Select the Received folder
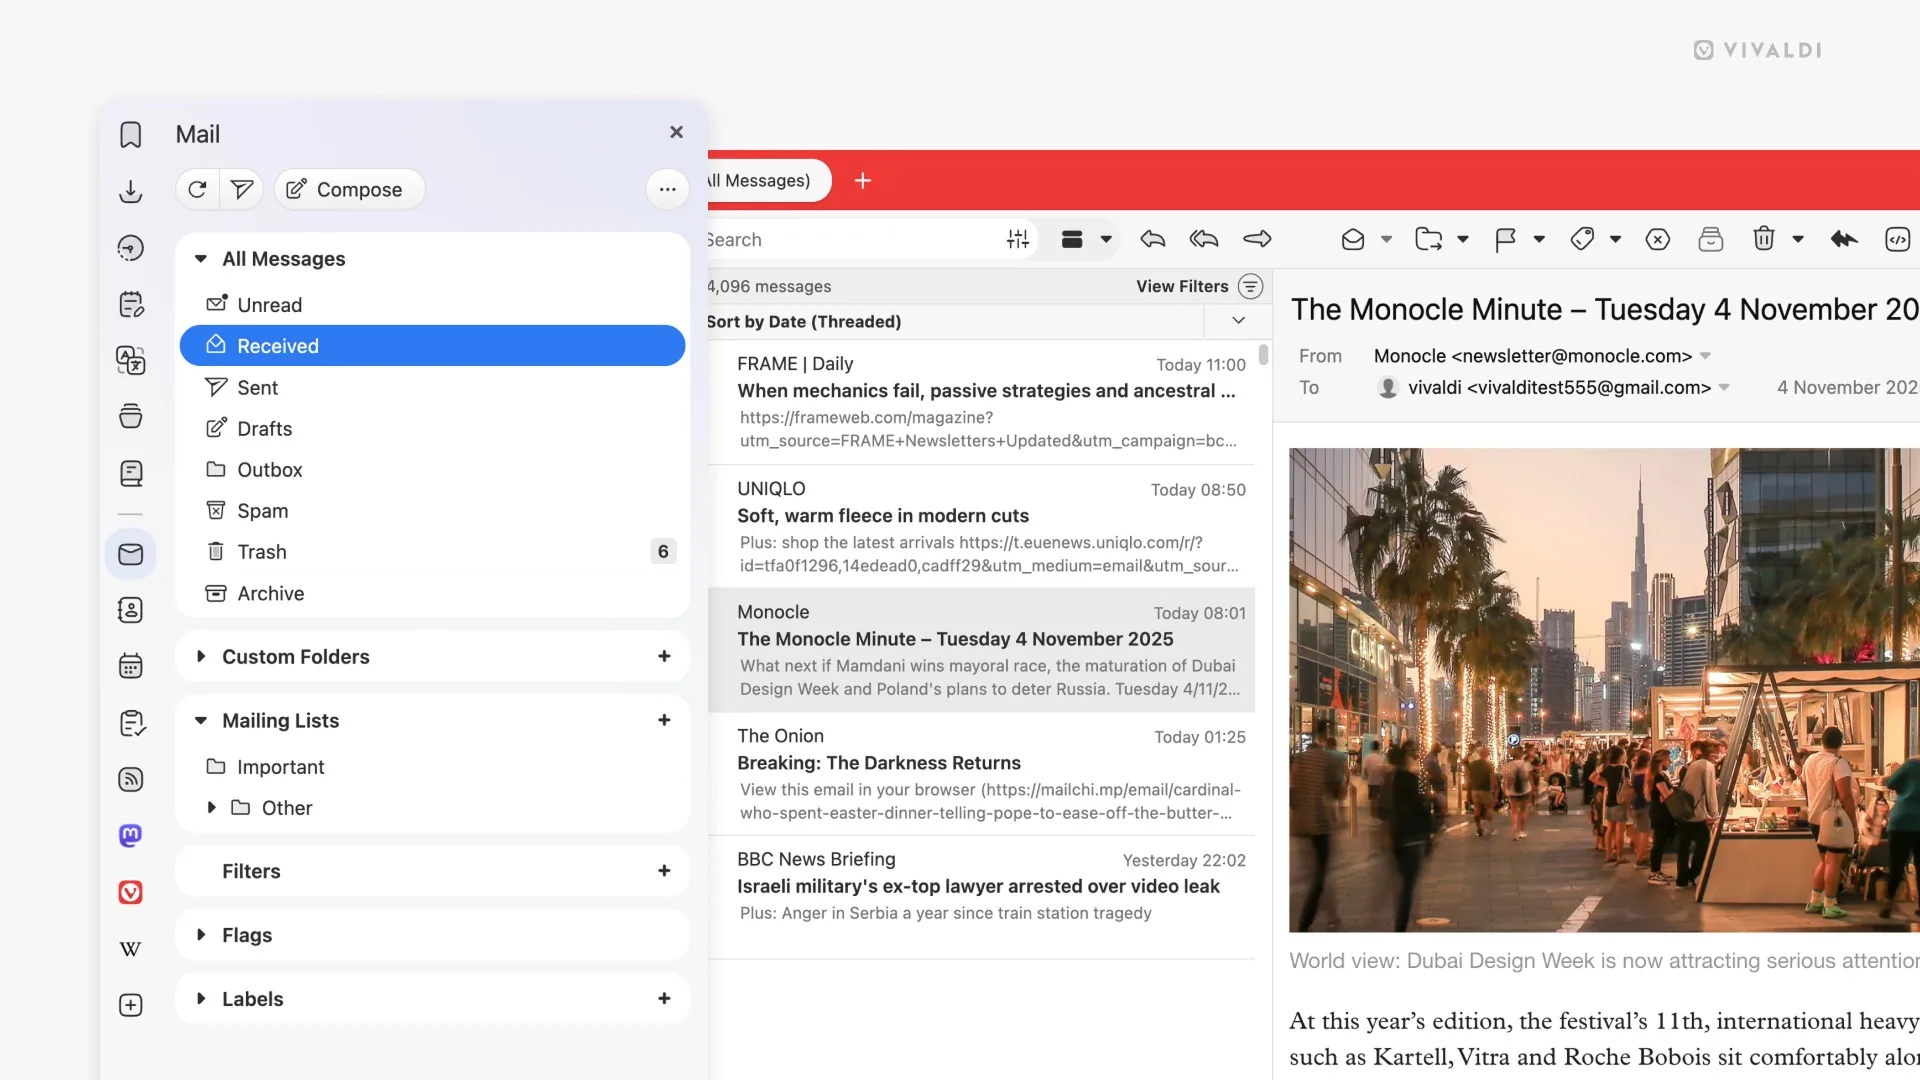 pos(278,345)
